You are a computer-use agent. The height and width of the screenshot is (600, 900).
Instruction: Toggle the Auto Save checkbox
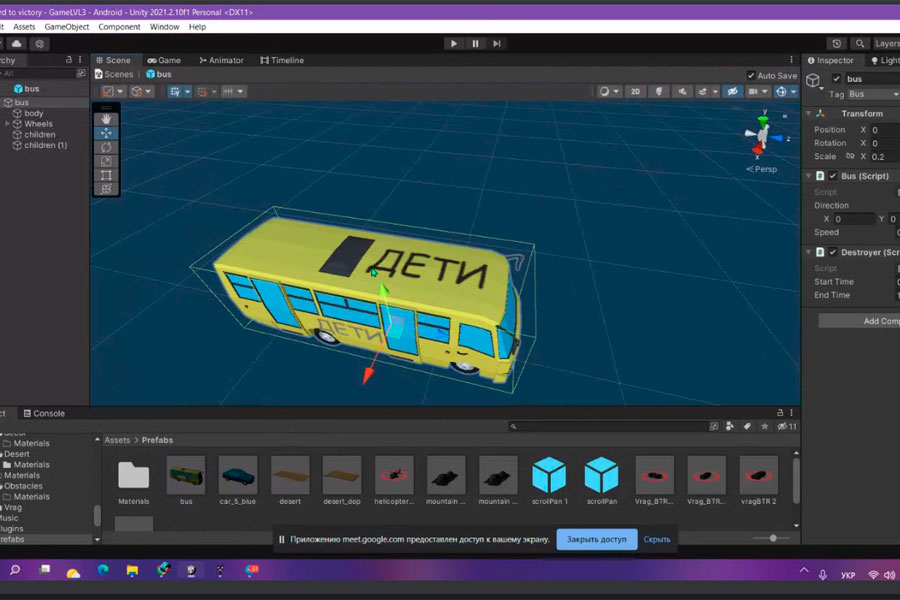coord(752,76)
